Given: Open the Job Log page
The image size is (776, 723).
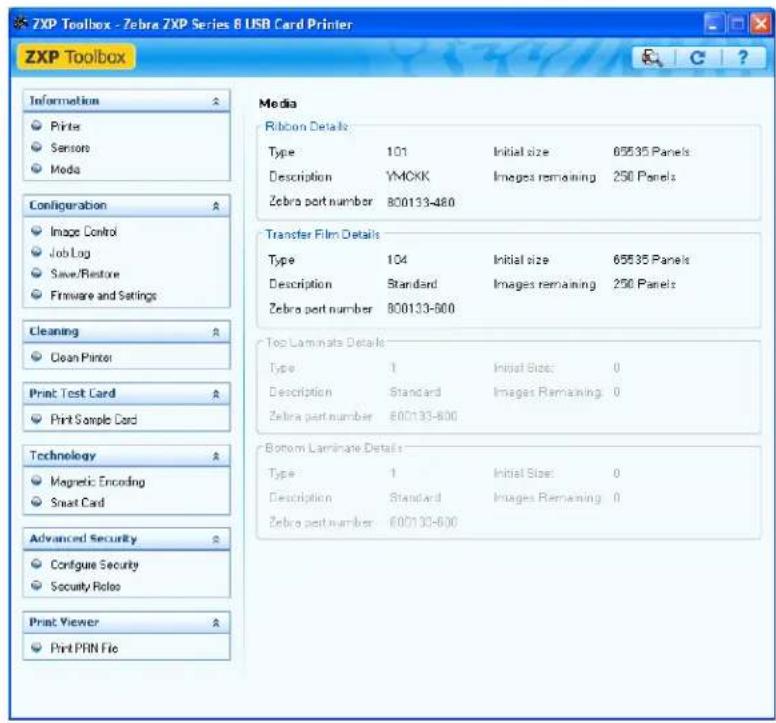Looking at the screenshot, I should pos(70,253).
